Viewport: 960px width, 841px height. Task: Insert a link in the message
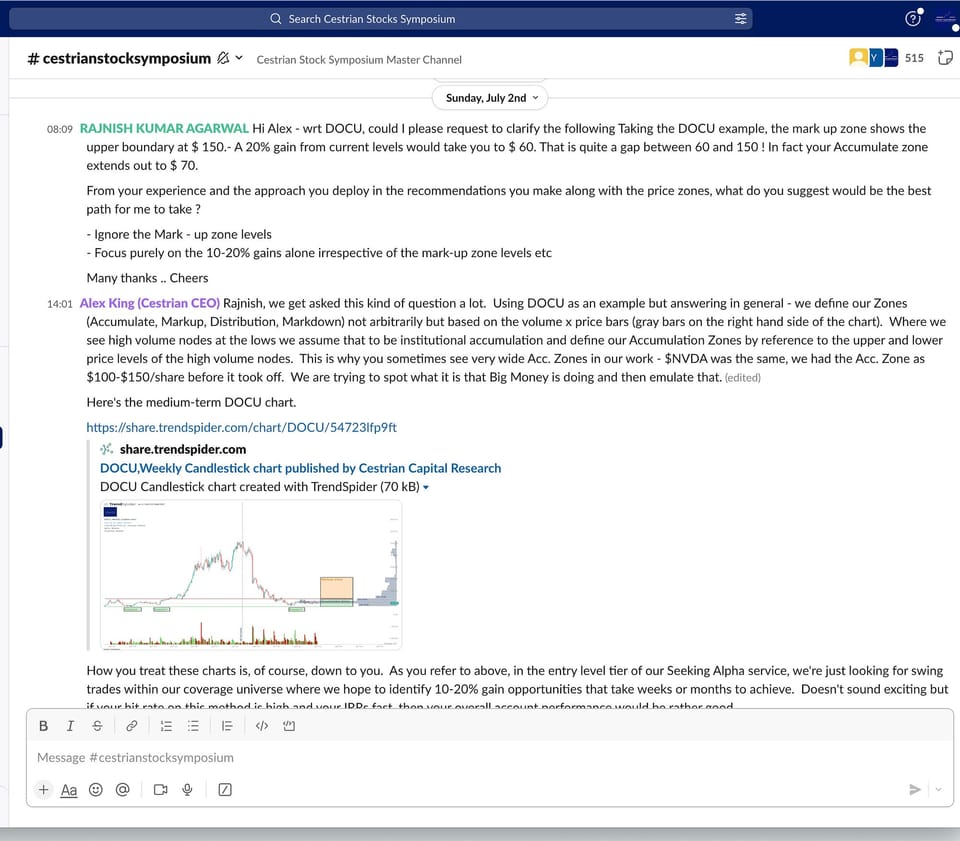[x=132, y=726]
